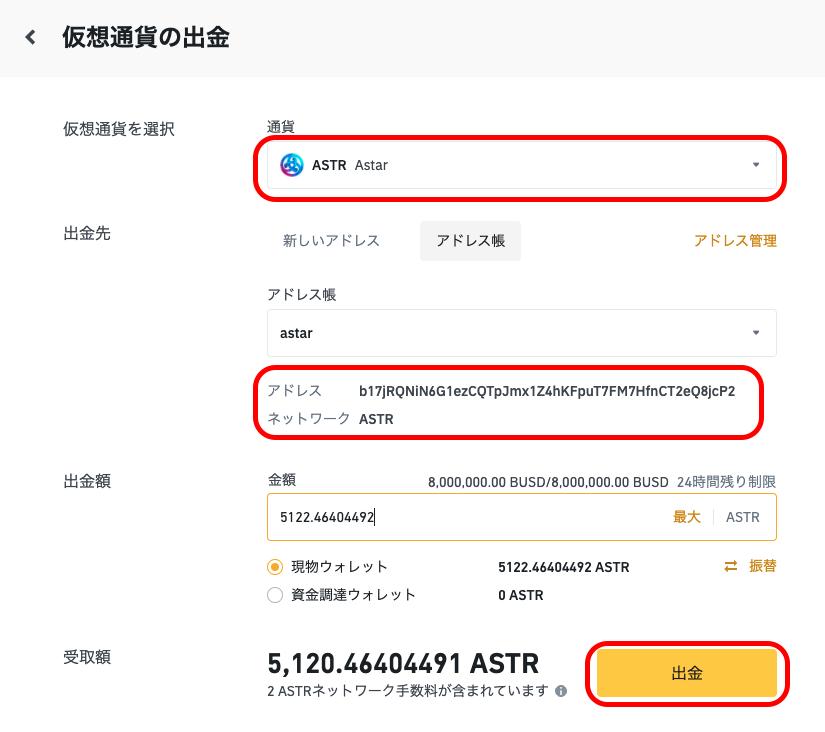Switch to the アドレス帳 tab
This screenshot has width=825, height=732.
coord(470,240)
